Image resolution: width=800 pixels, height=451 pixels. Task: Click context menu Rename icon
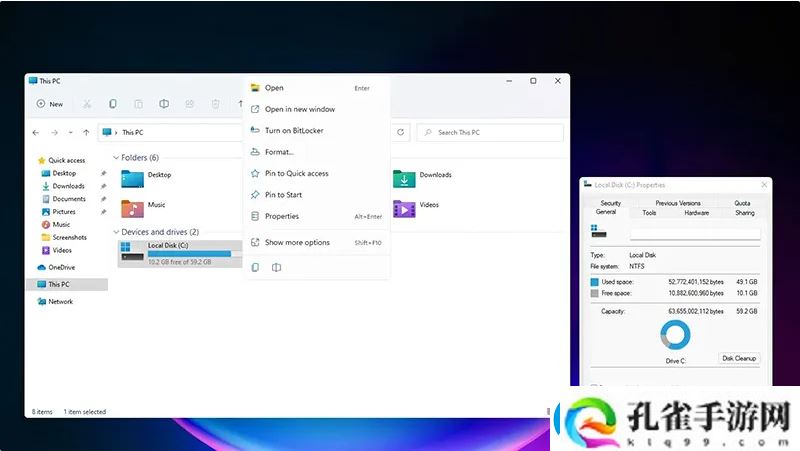[x=276, y=267]
